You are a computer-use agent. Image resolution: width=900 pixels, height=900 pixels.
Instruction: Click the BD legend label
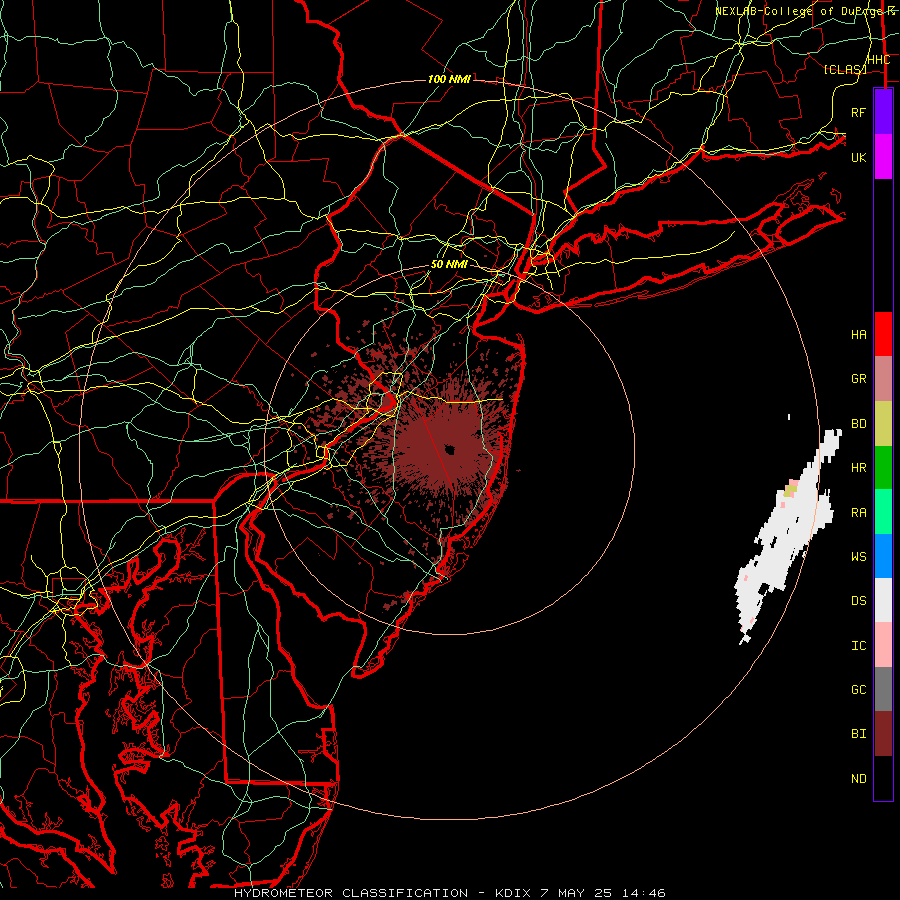858,424
